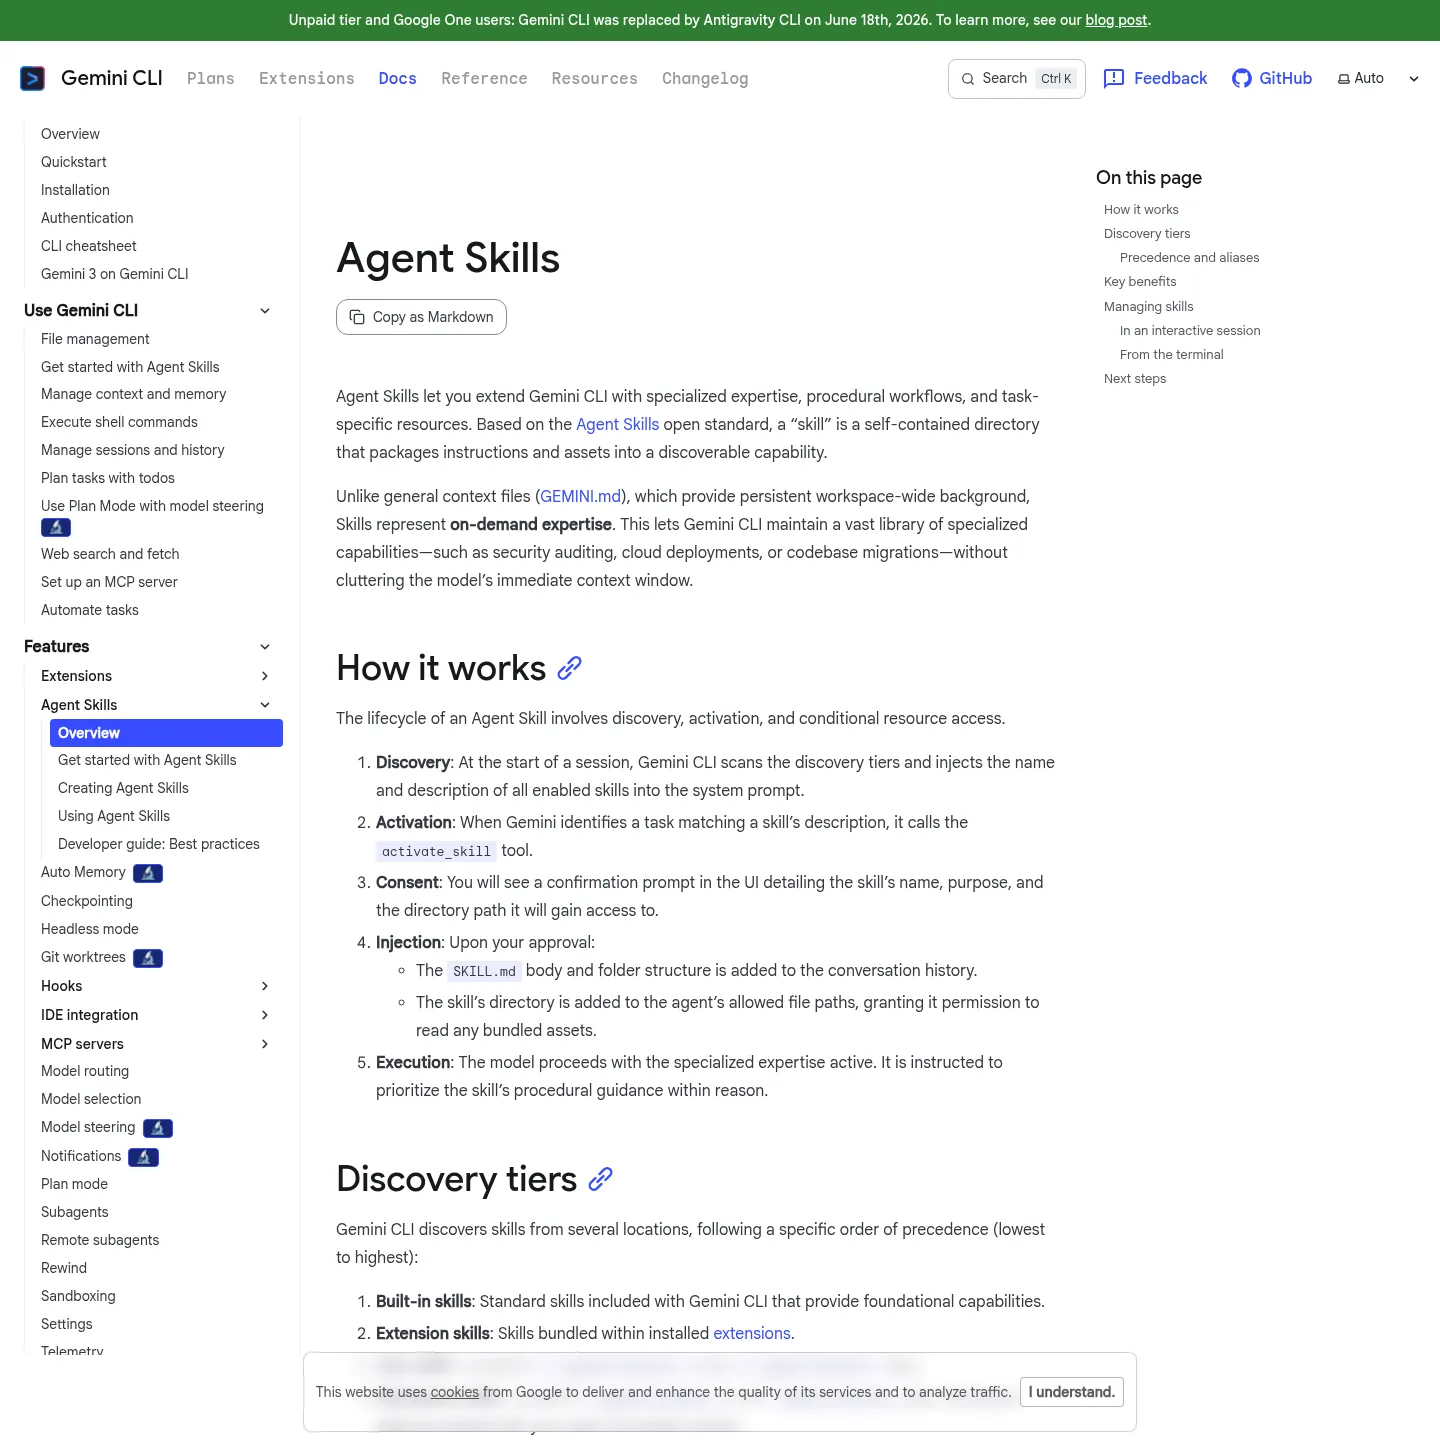Viewport: 1440px width, 1440px height.
Task: Open GitHub via the octocat icon
Action: (x=1242, y=78)
